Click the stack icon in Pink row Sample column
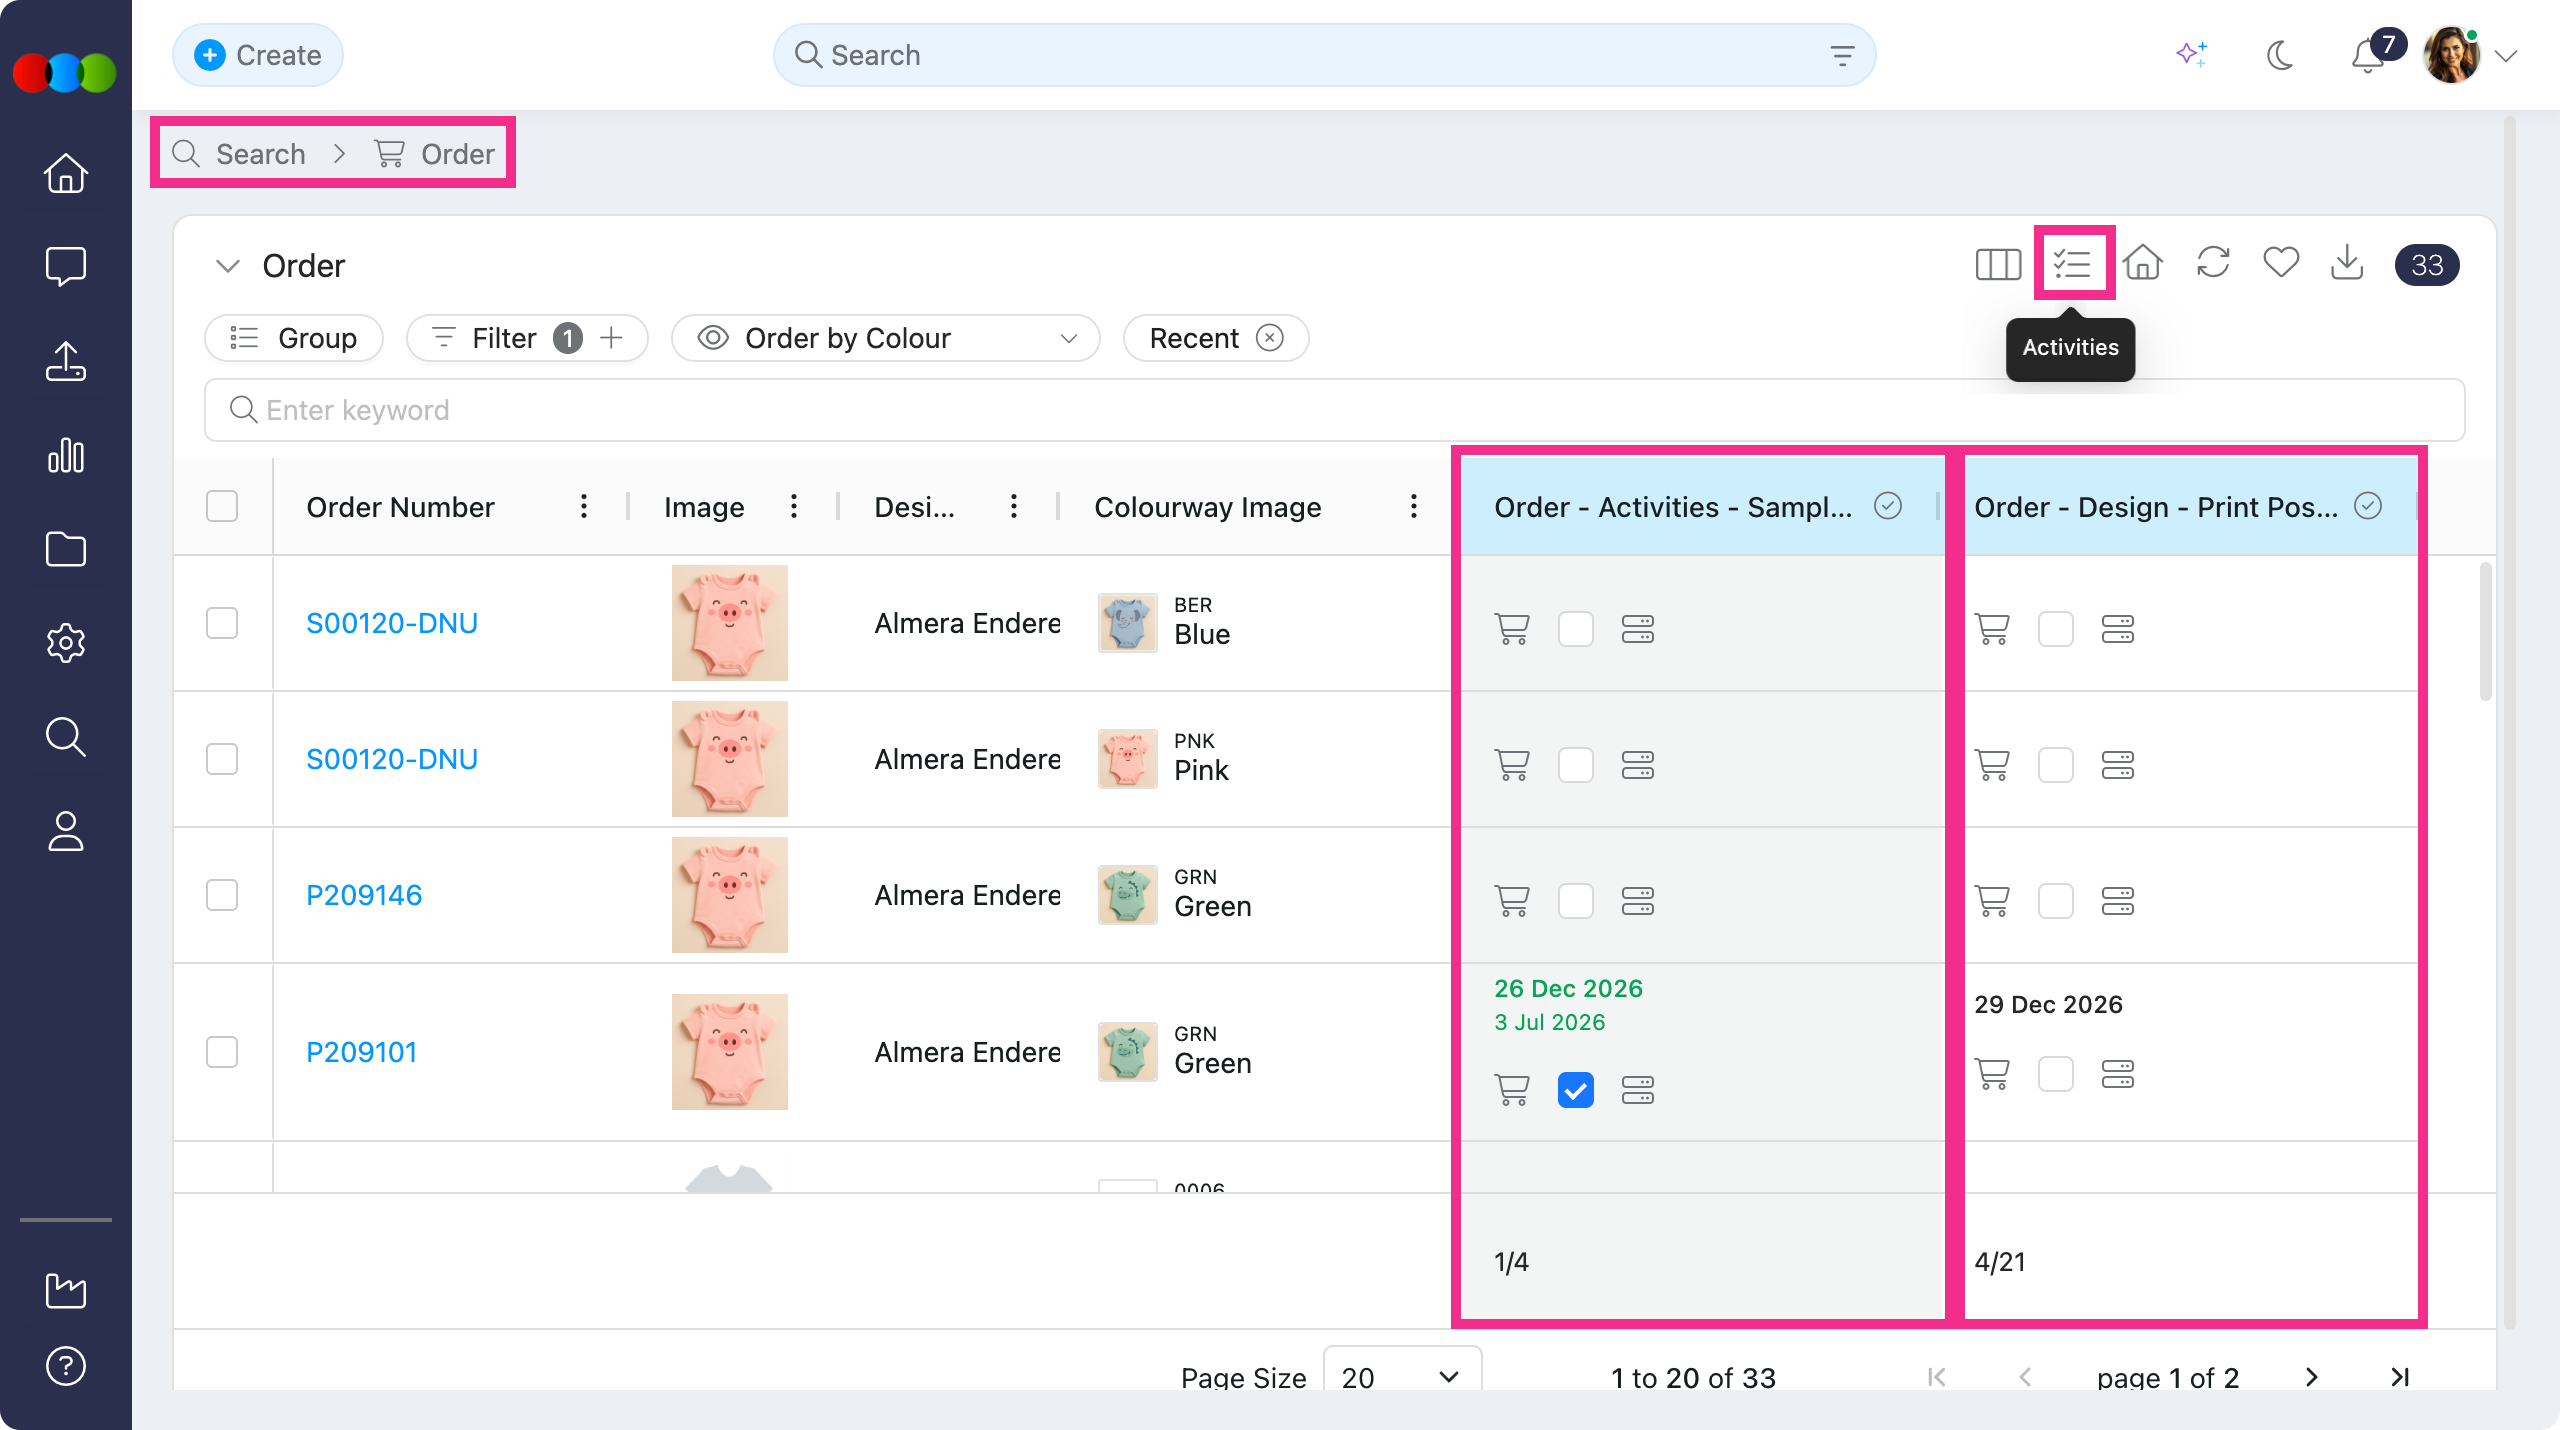The image size is (2560, 1430). (1638, 765)
